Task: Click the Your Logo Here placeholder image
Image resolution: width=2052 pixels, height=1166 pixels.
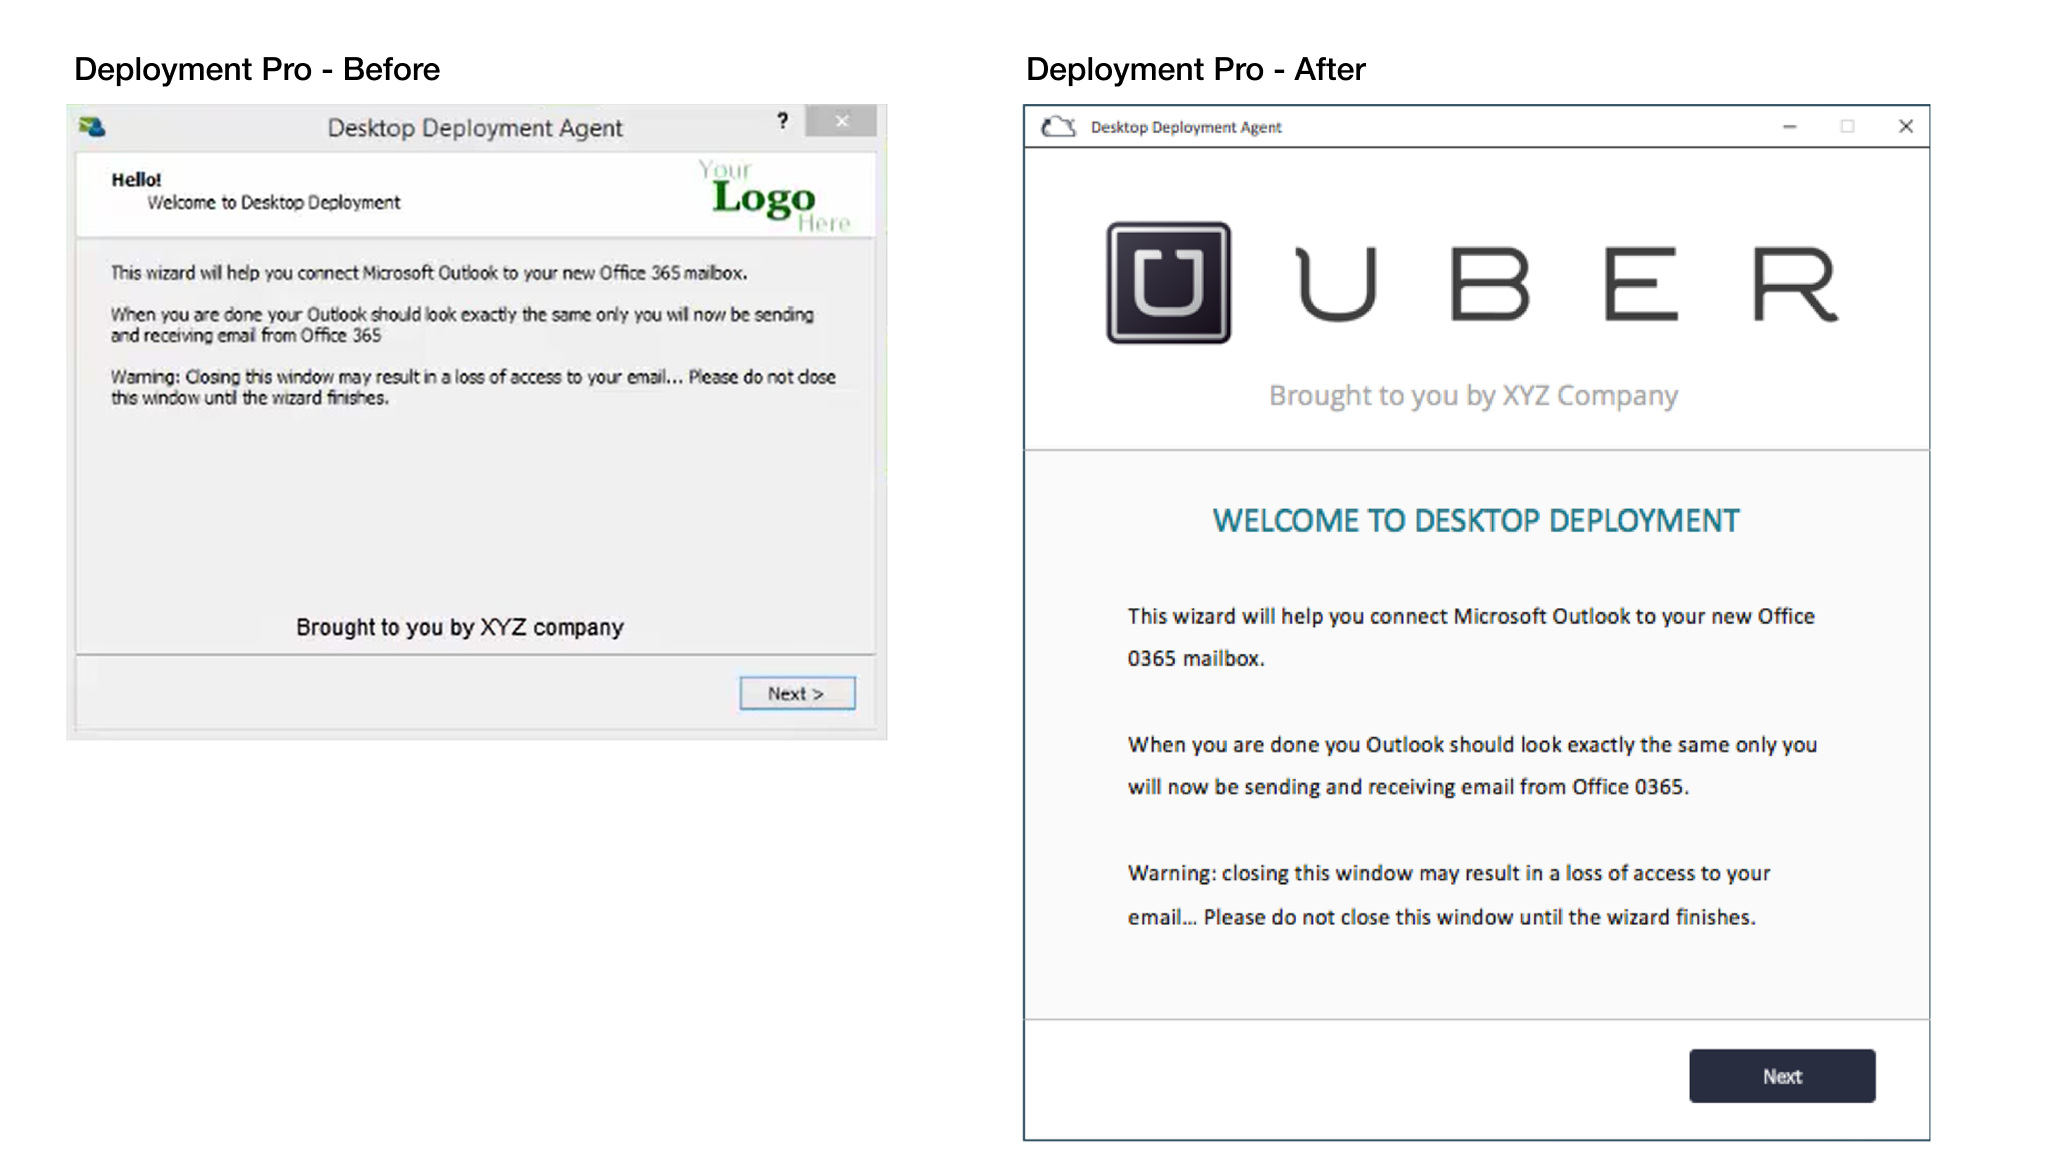Action: (x=773, y=196)
